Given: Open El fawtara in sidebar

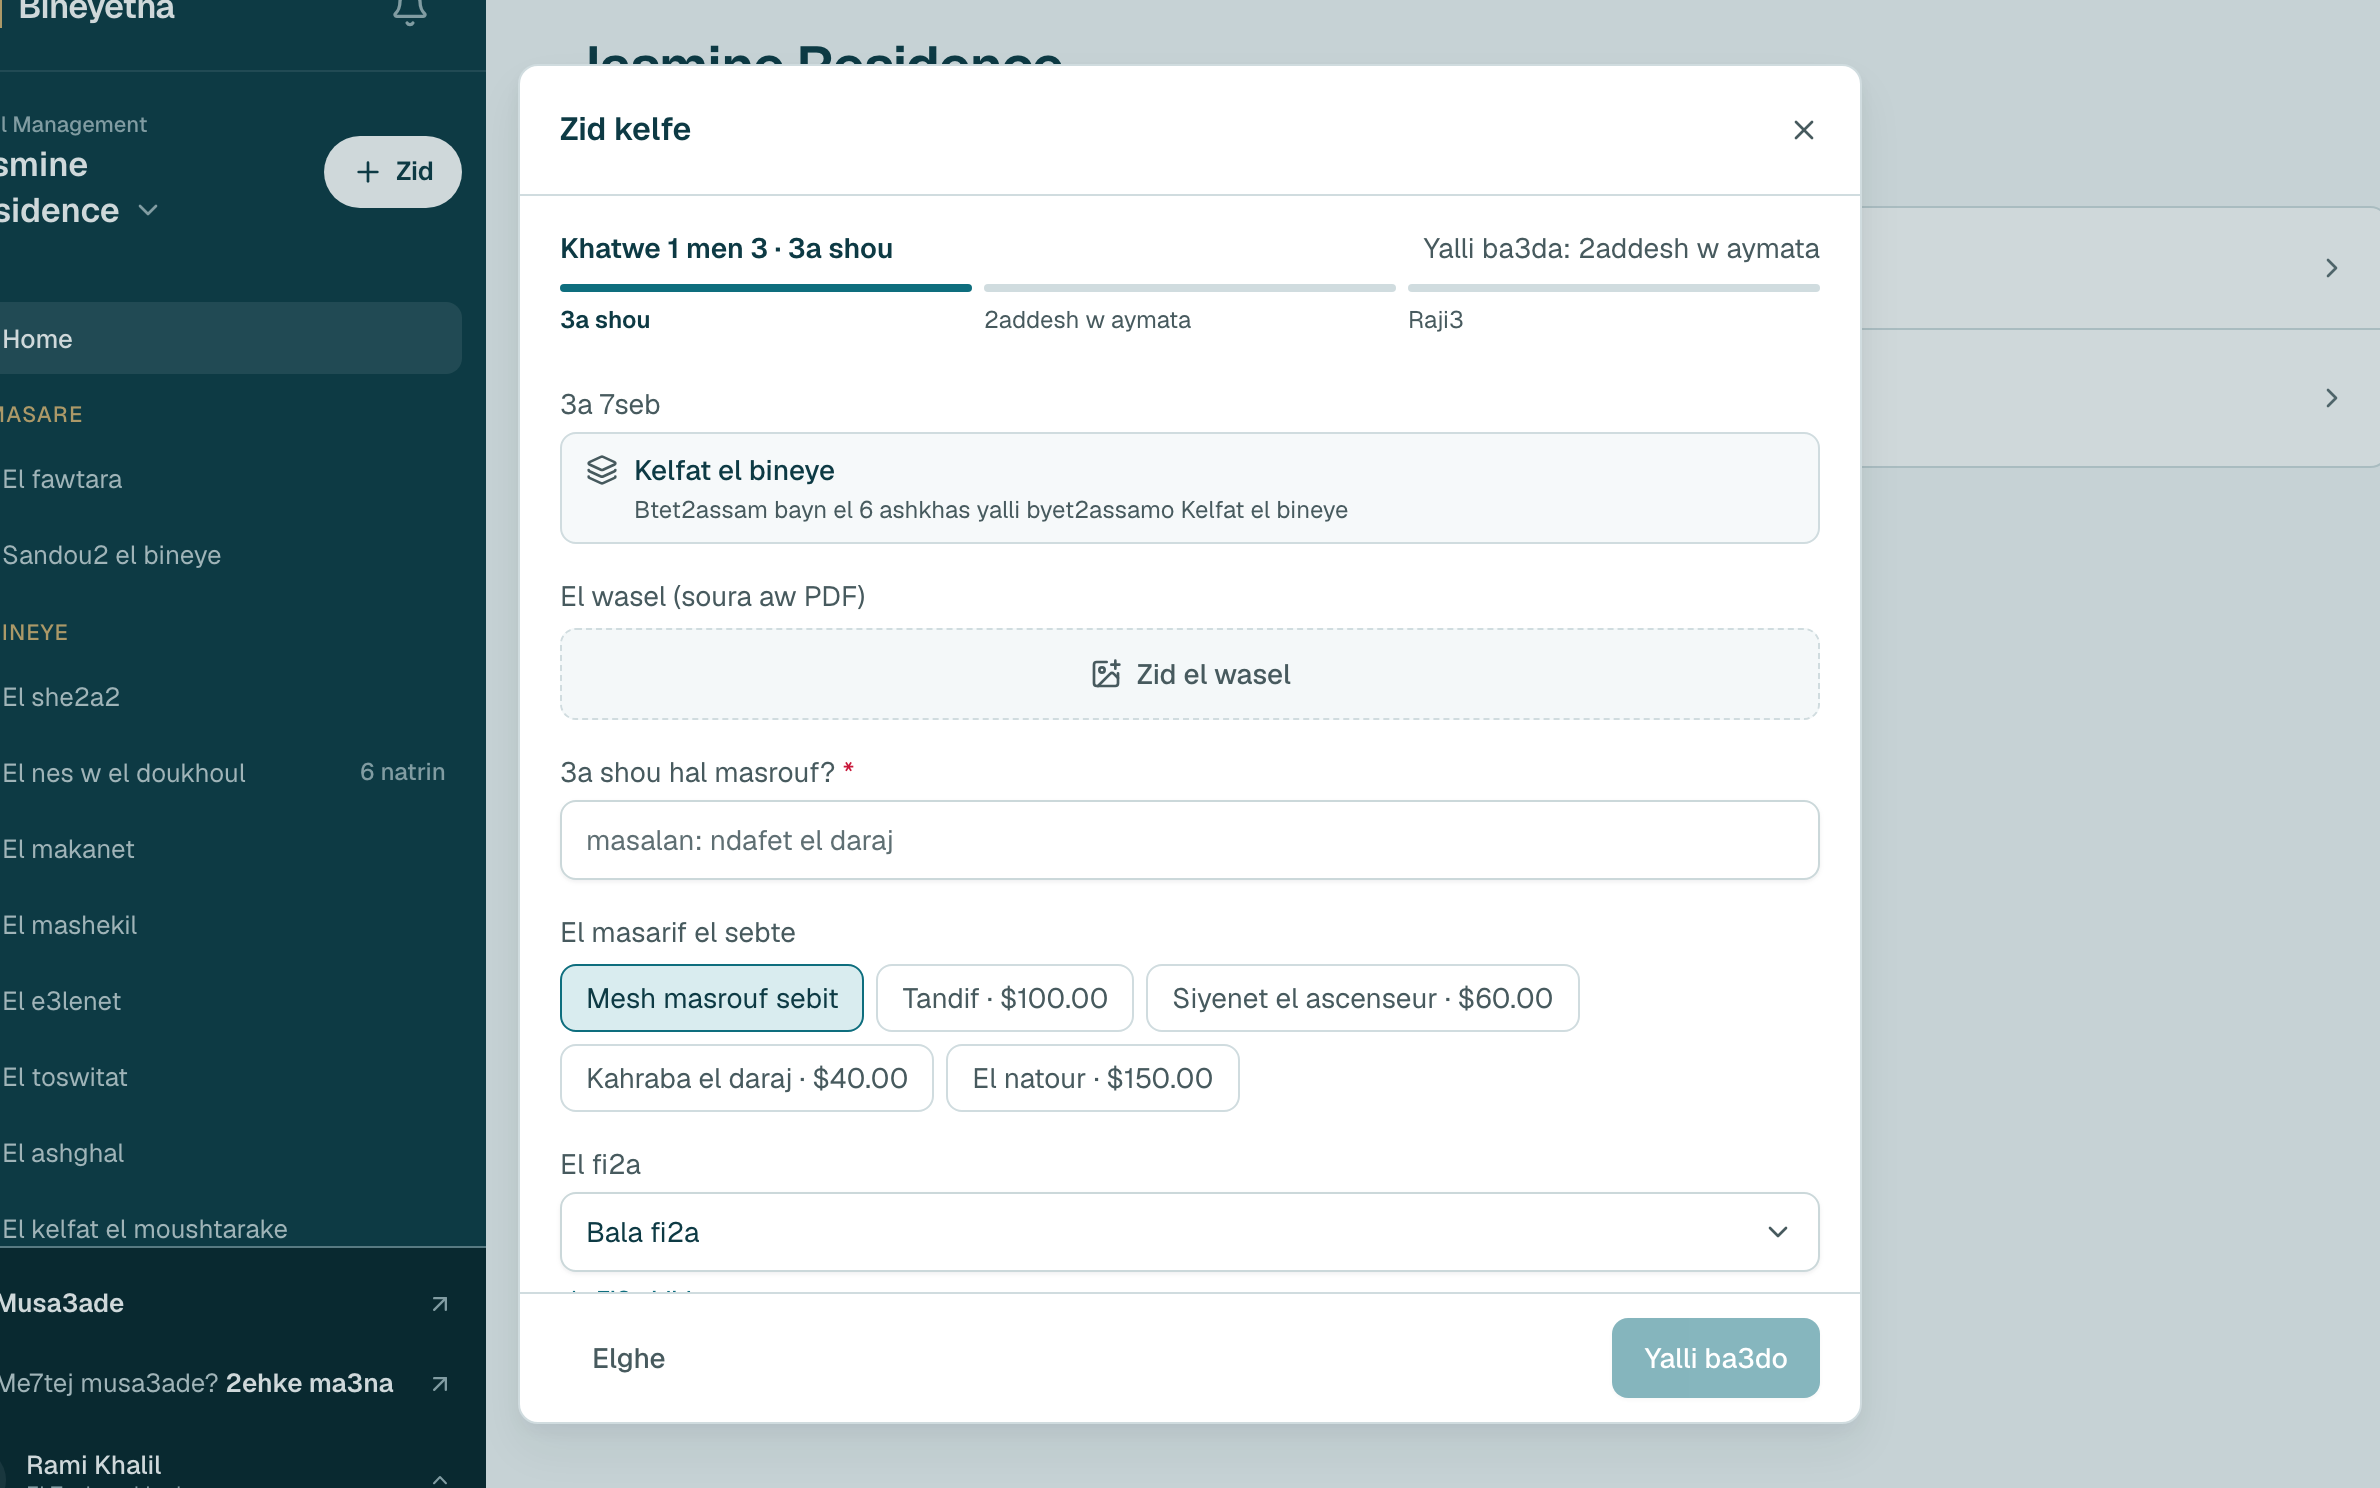Looking at the screenshot, I should (230, 479).
